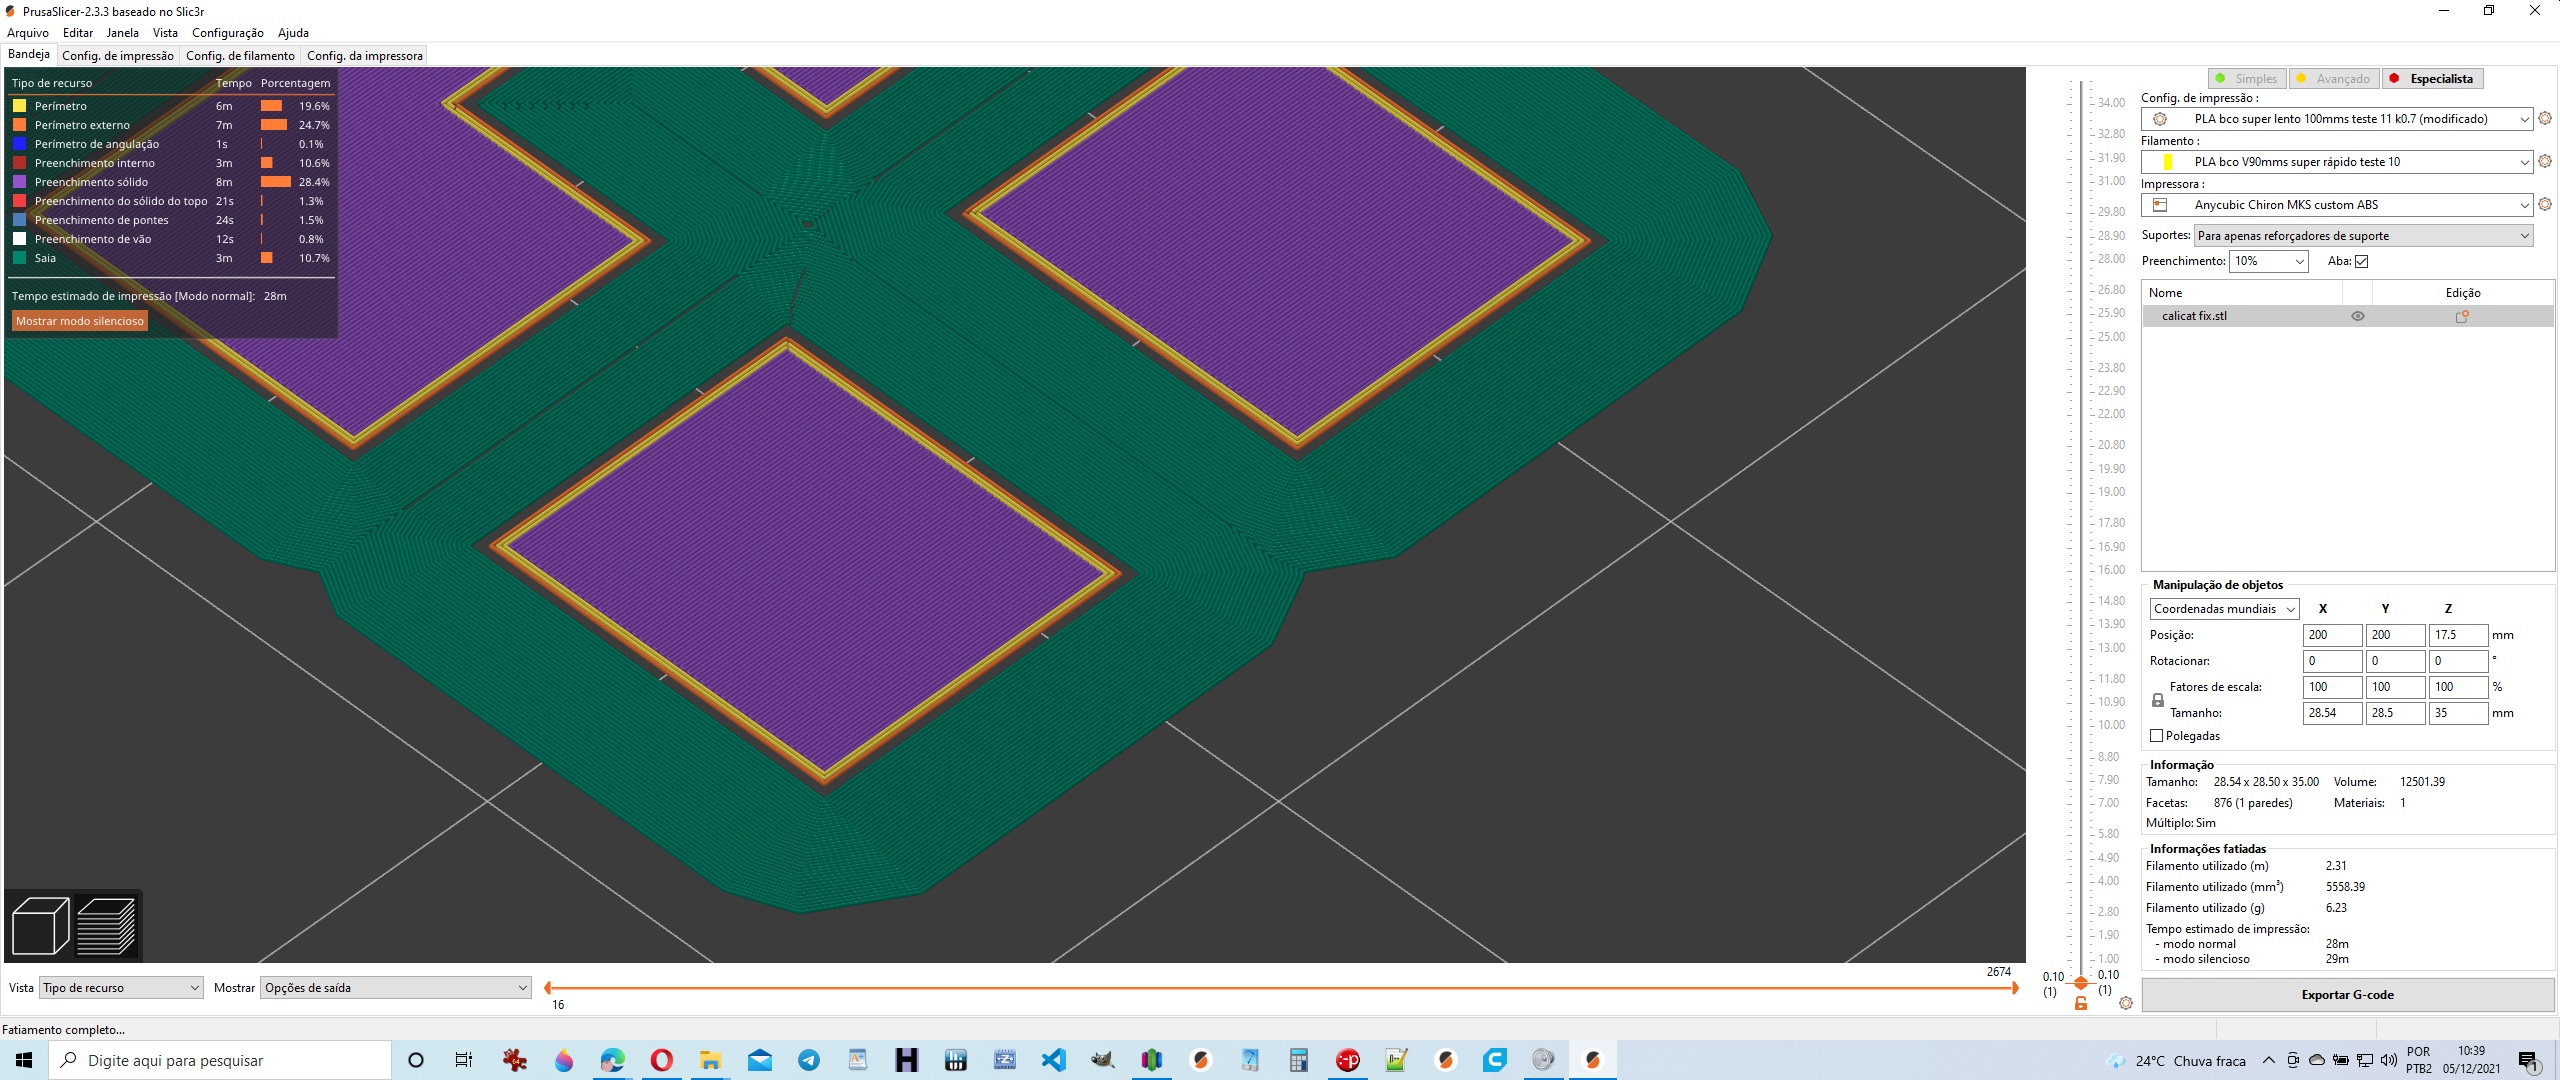
Task: Open layer slider settings gear icon
Action: (x=2126, y=1003)
